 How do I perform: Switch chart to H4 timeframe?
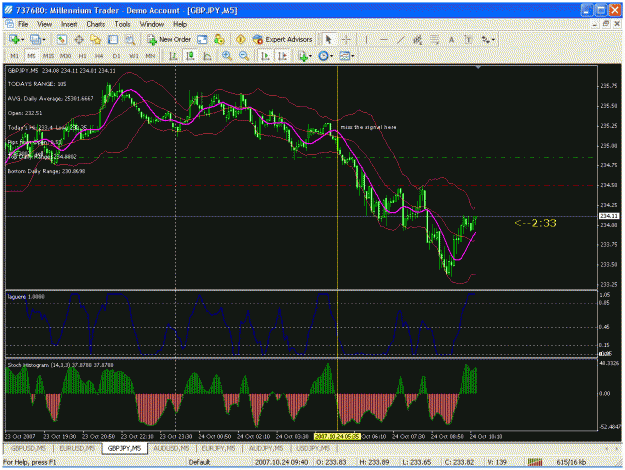pyautogui.click(x=99, y=56)
